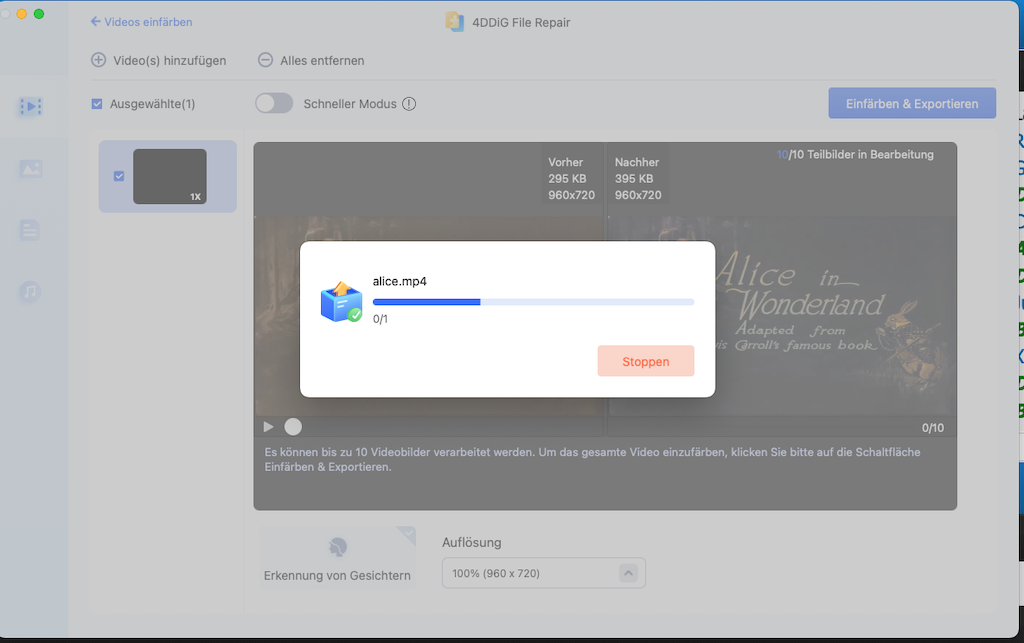The image size is (1024, 643).
Task: Open the document repair sidebar icon
Action: click(x=30, y=231)
